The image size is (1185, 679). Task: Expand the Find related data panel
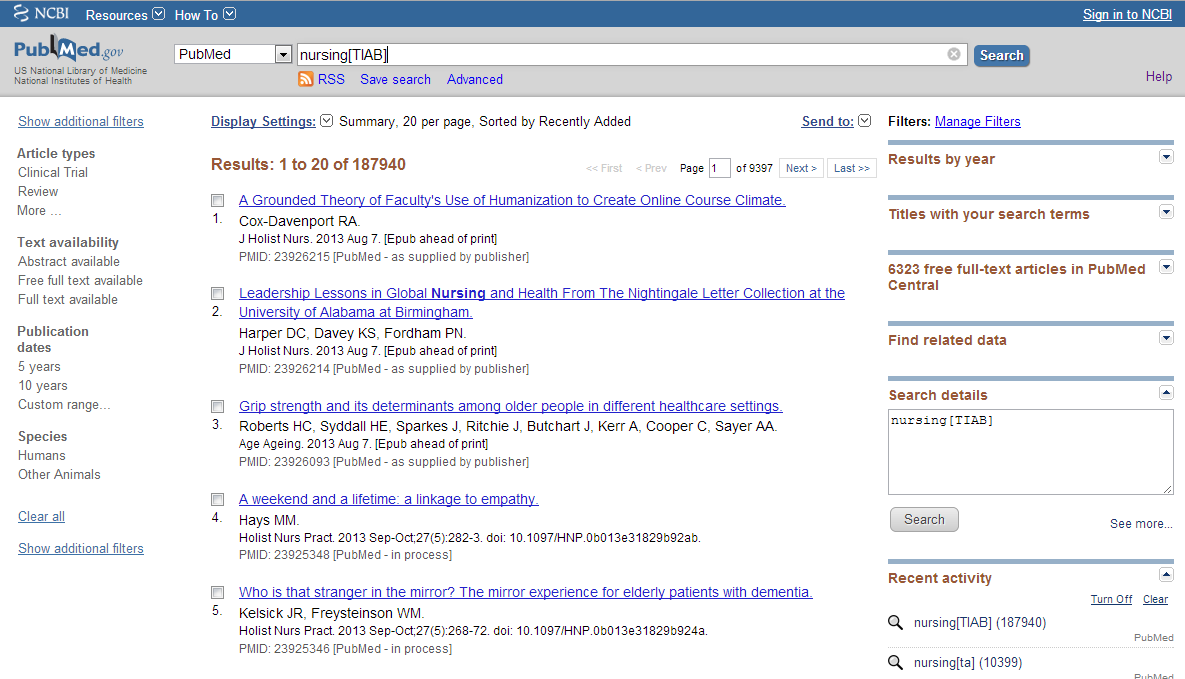1166,338
